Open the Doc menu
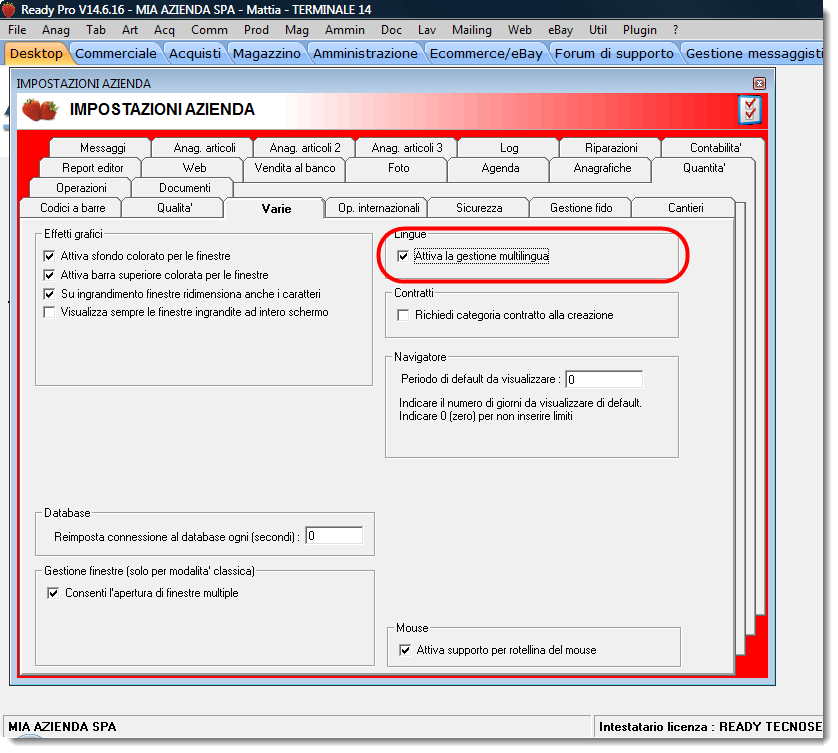 click(x=391, y=30)
